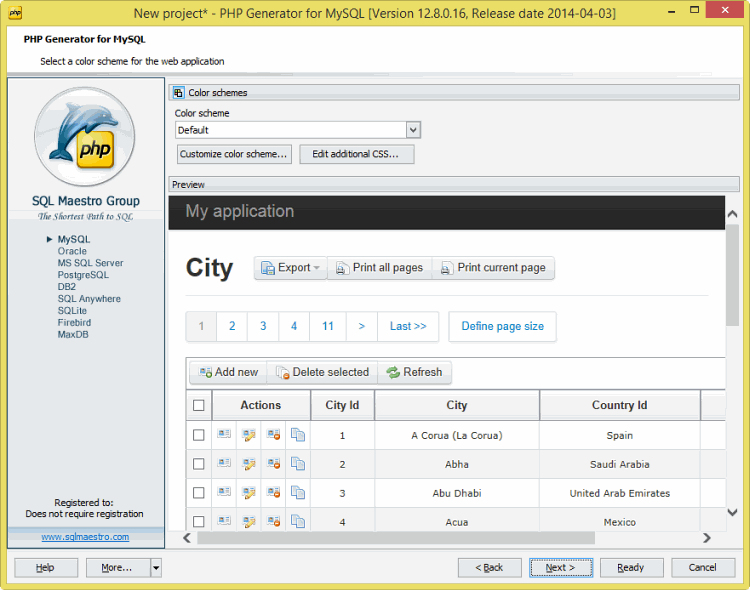Select Oracle in the product list
The width and height of the screenshot is (750, 590).
tap(72, 251)
